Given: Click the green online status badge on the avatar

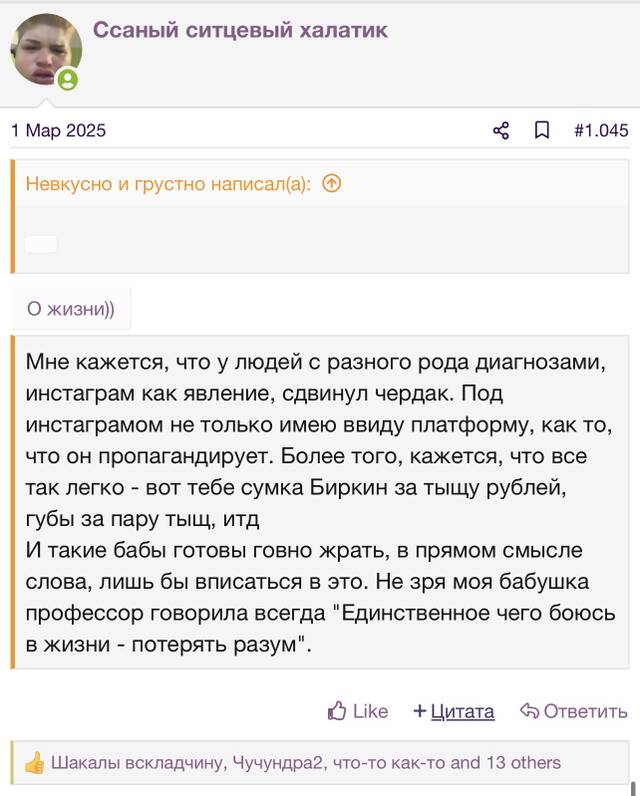Looking at the screenshot, I should pyautogui.click(x=68, y=80).
